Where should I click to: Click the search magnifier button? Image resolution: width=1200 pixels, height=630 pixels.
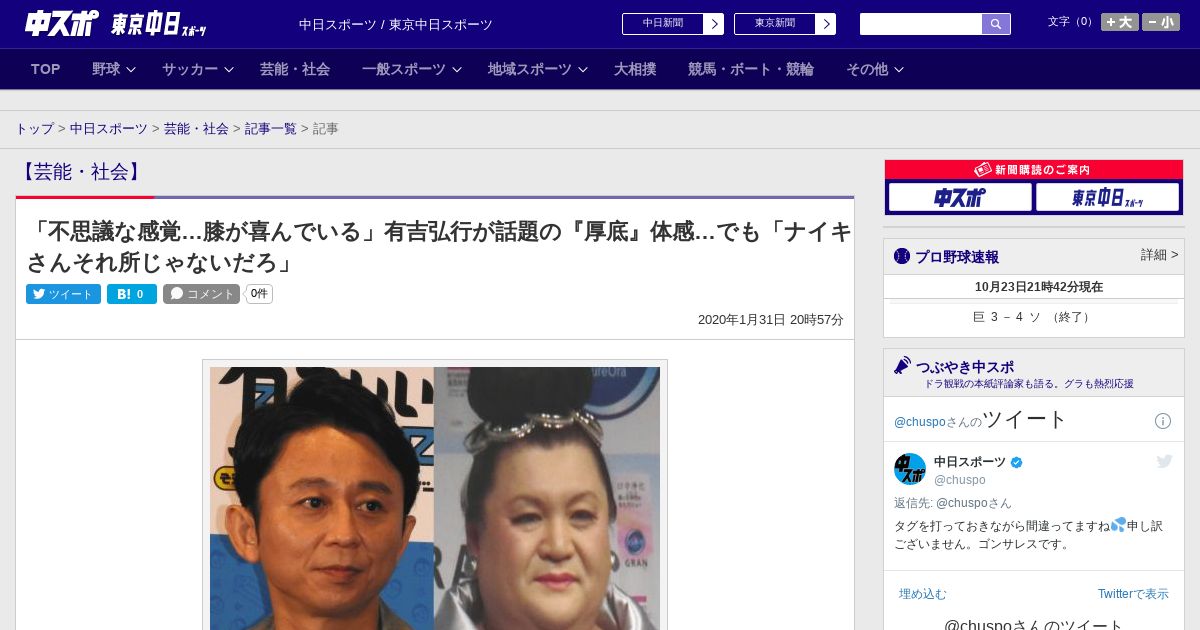click(996, 24)
